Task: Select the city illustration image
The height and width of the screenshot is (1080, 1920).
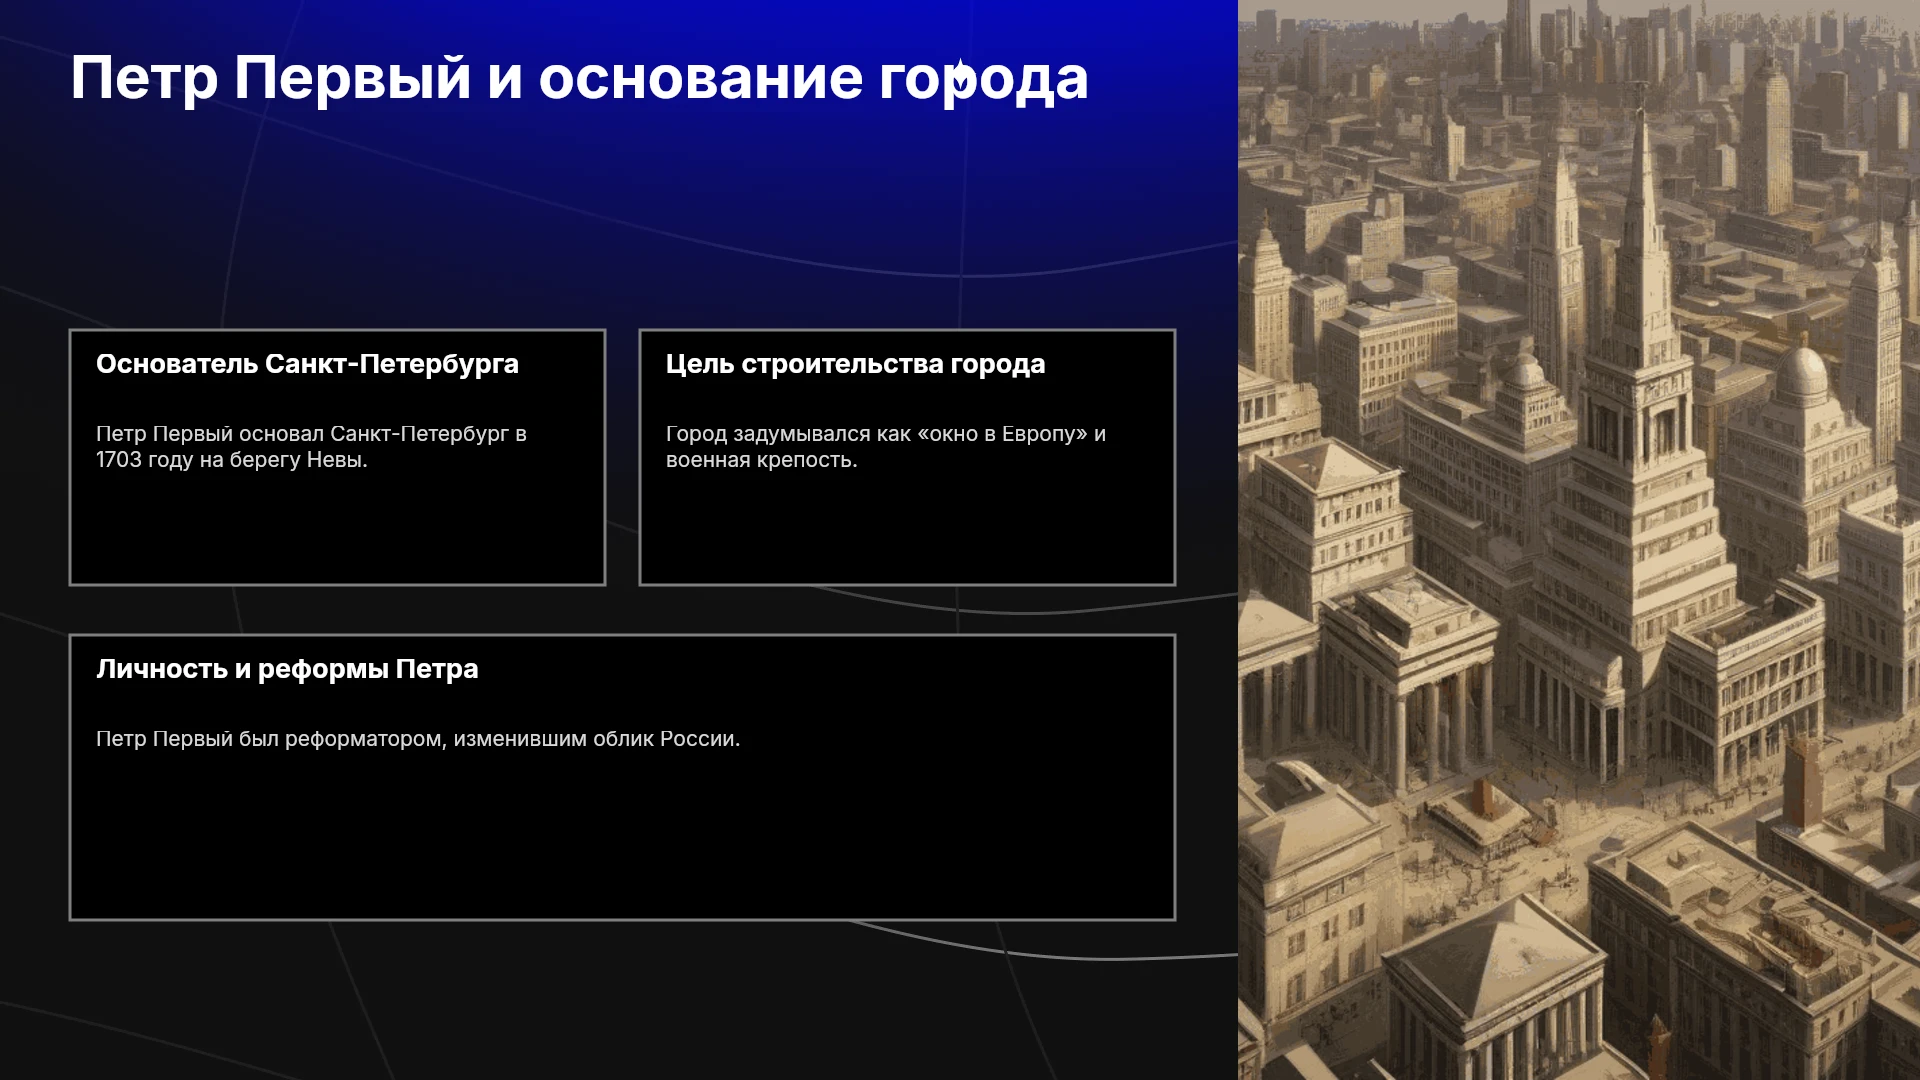Action: (1579, 540)
